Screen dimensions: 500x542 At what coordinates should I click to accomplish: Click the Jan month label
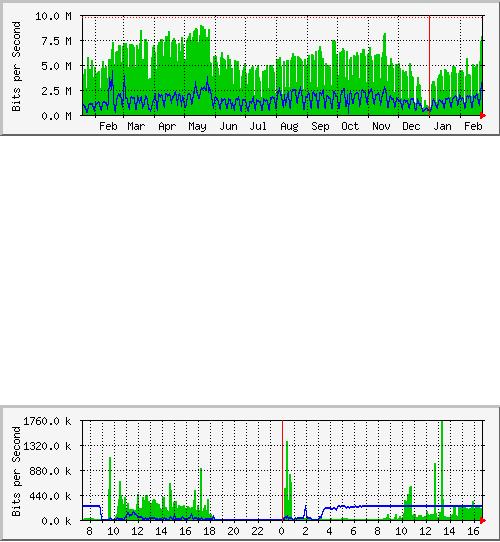pos(442,127)
